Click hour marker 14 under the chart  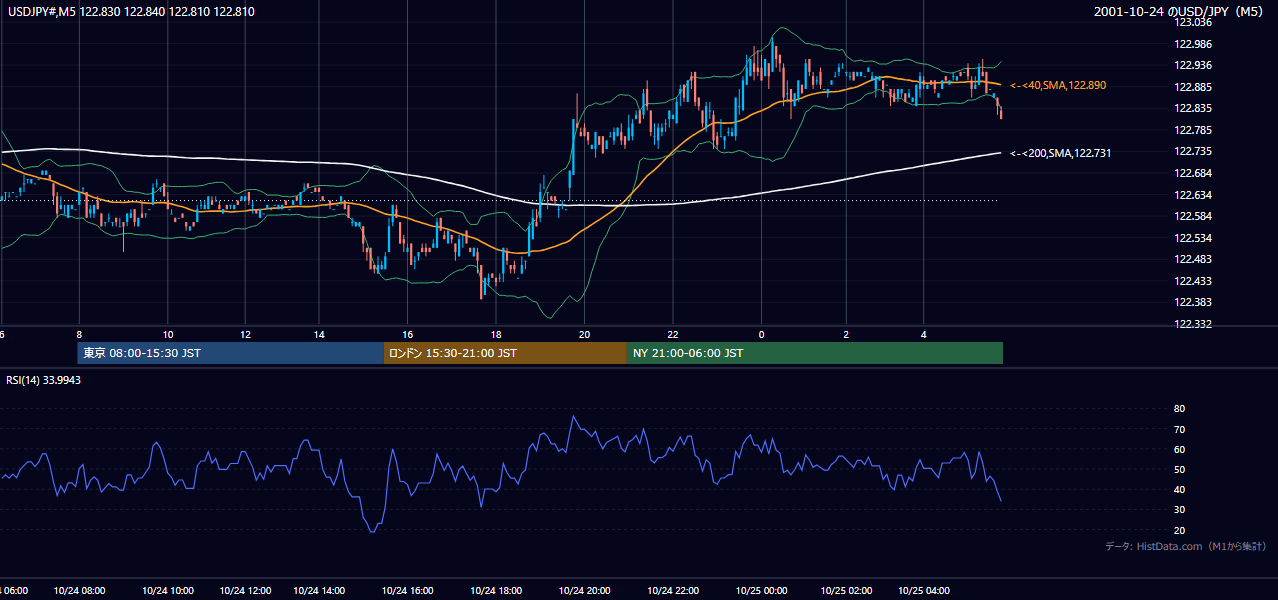coord(319,334)
